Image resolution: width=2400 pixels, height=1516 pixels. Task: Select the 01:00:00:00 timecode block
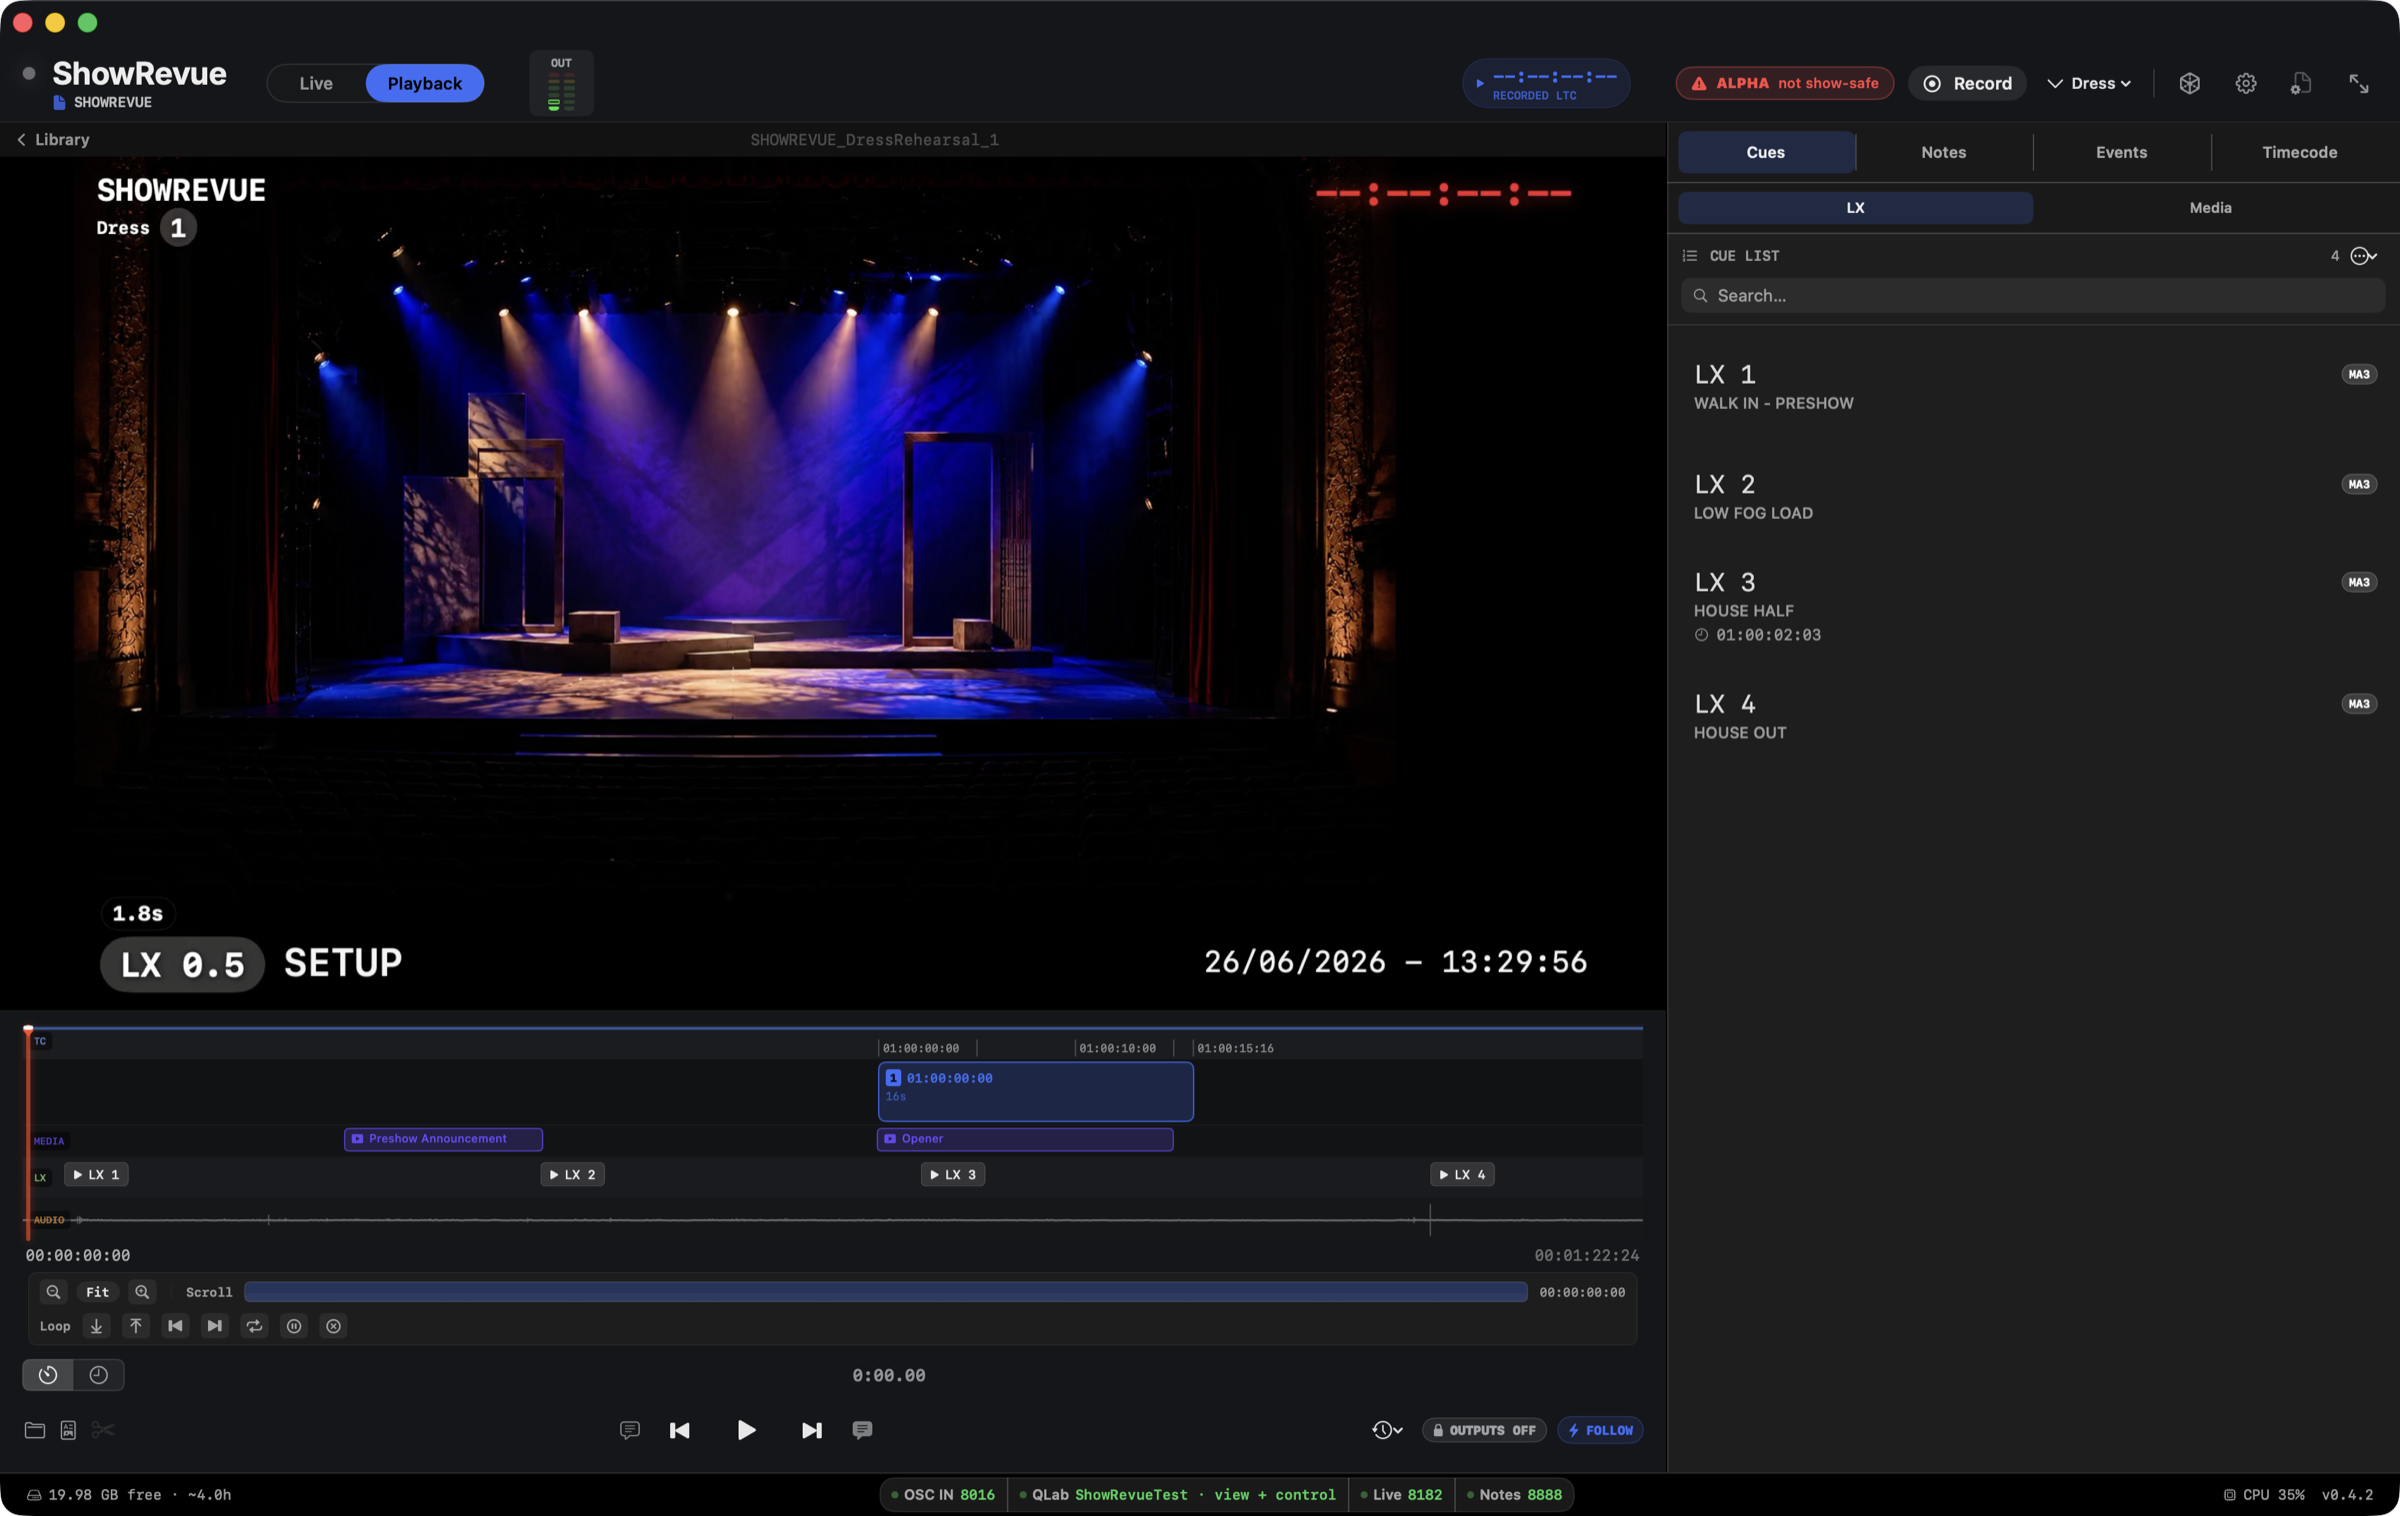pos(1035,1090)
